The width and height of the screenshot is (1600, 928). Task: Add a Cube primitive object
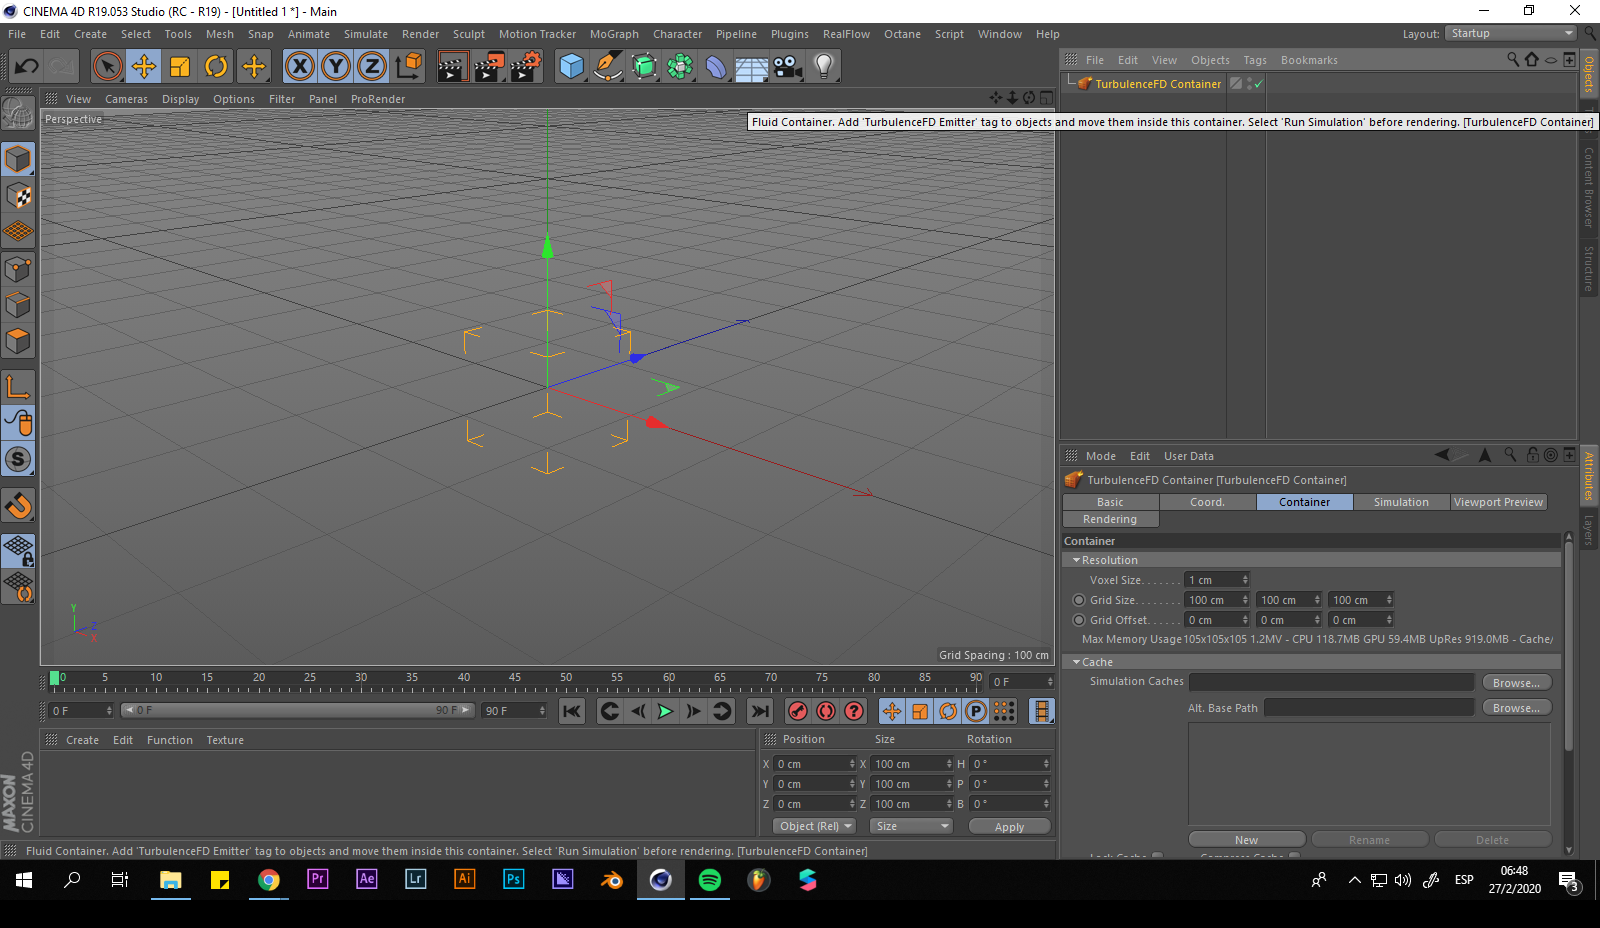tap(572, 67)
